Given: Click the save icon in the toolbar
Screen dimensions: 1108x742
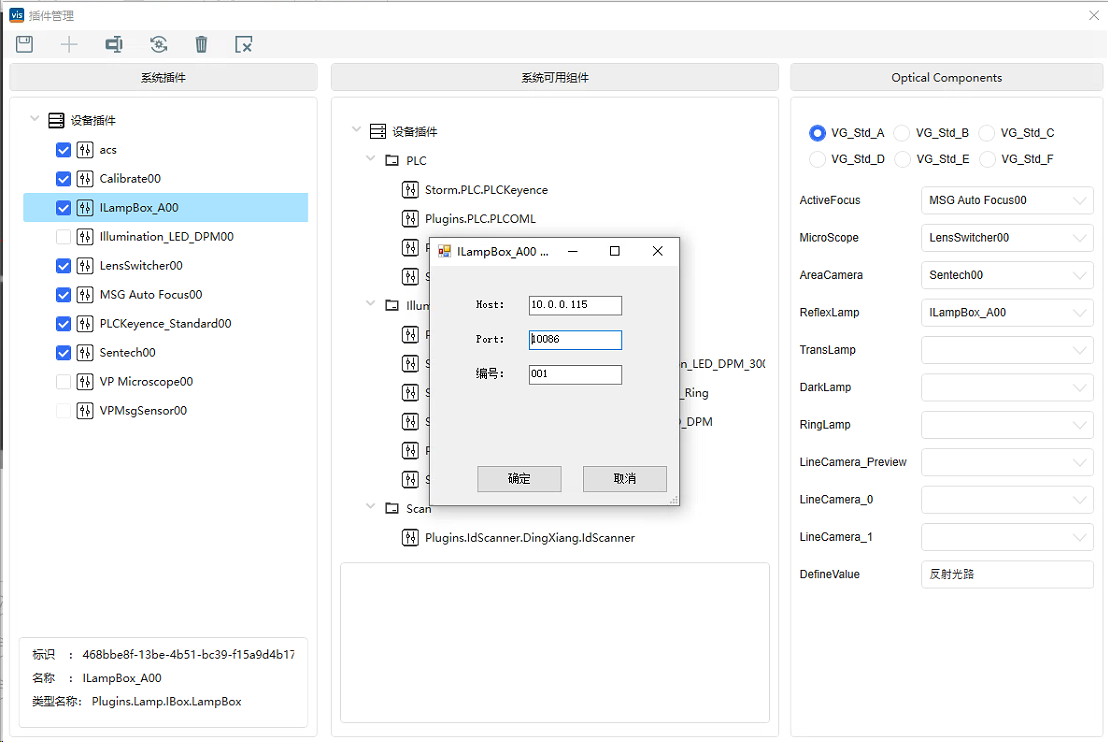Looking at the screenshot, I should (x=25, y=44).
